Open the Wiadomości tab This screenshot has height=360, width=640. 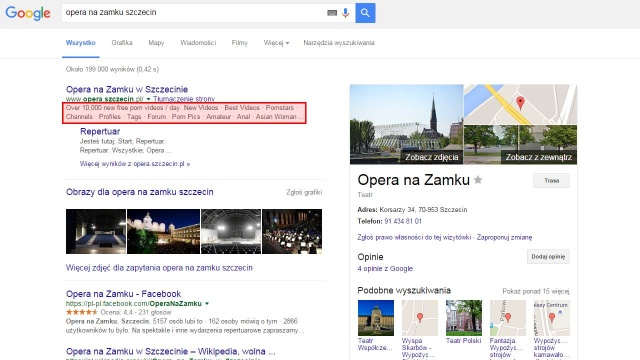coord(198,43)
